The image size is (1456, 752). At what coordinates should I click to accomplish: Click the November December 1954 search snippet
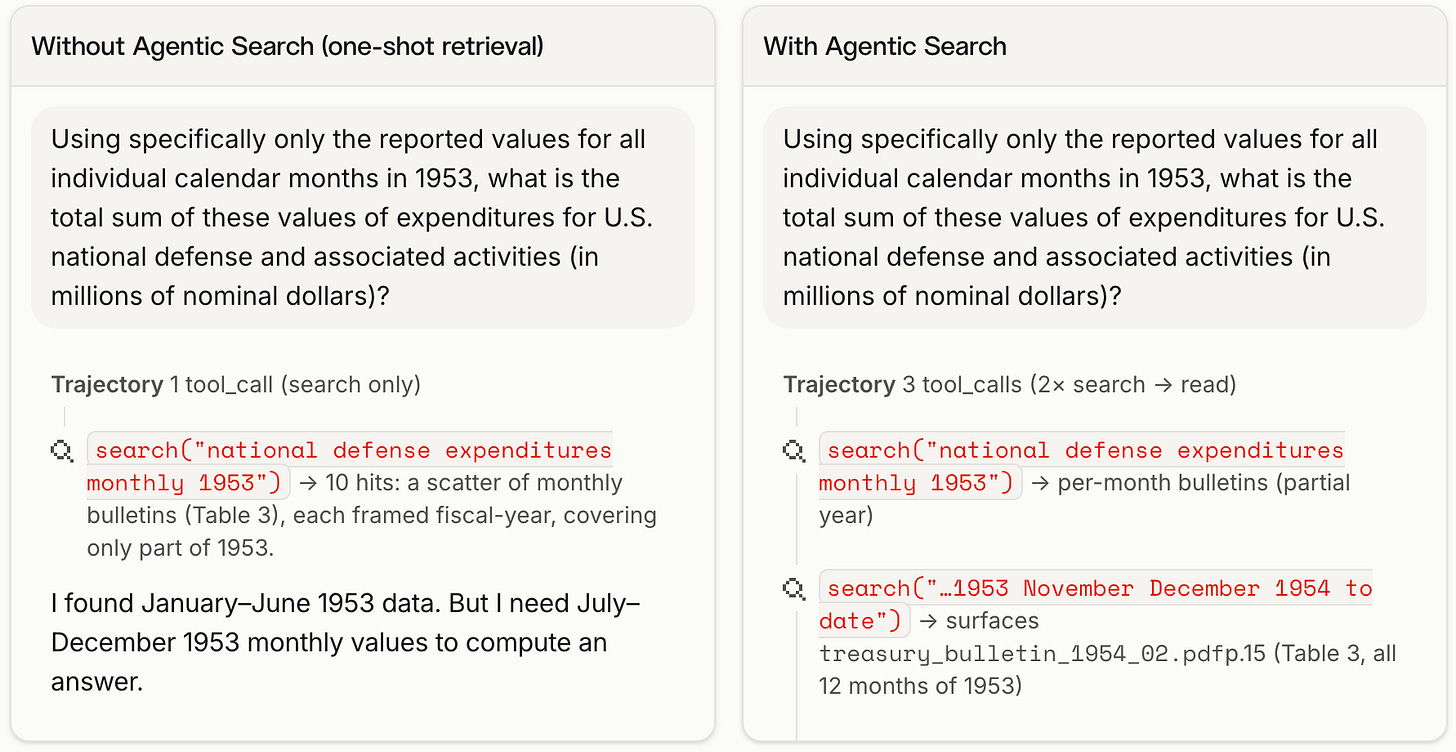tap(1096, 604)
